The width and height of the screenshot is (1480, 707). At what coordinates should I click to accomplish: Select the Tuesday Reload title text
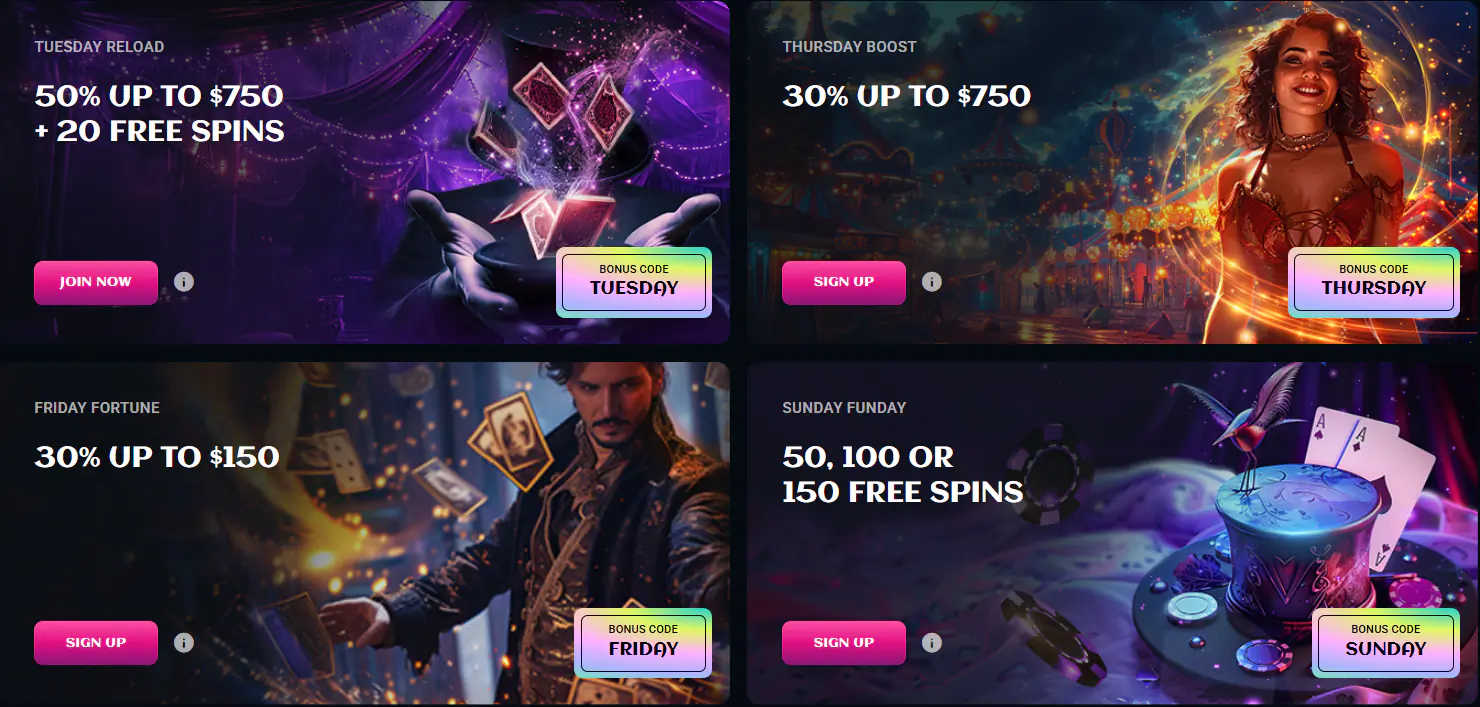tap(99, 47)
